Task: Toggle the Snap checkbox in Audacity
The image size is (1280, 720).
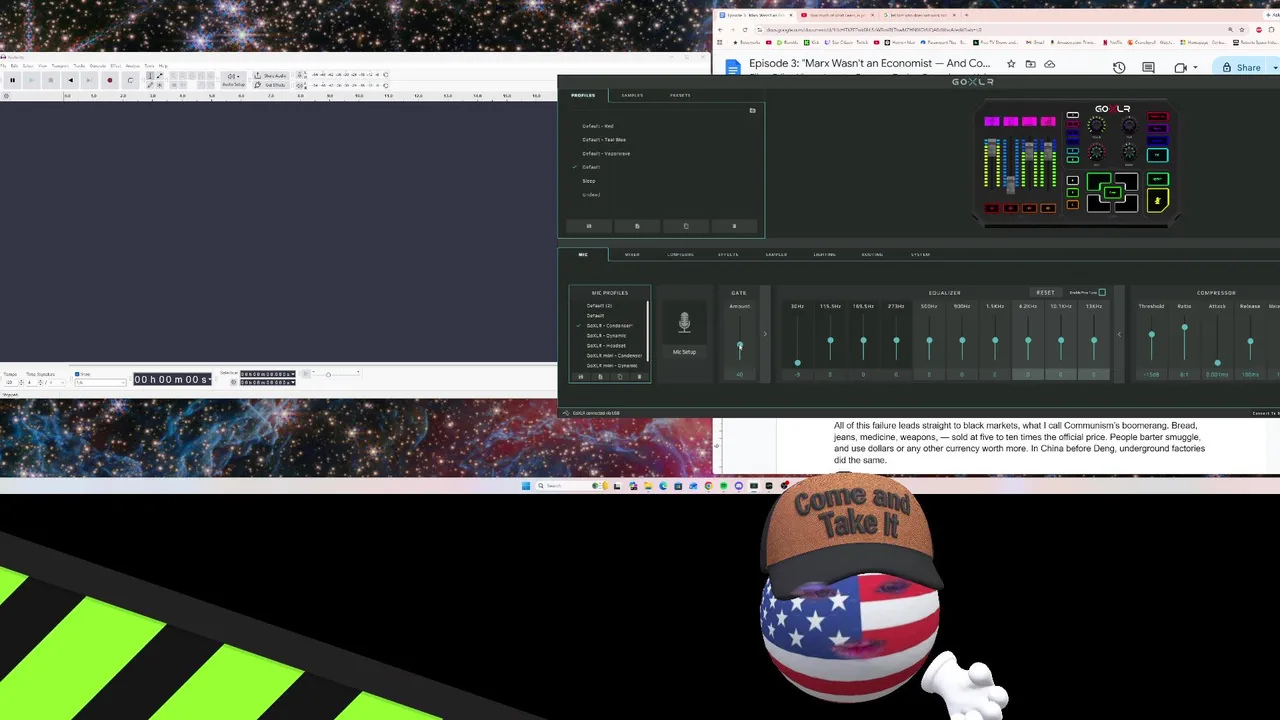Action: (x=77, y=374)
